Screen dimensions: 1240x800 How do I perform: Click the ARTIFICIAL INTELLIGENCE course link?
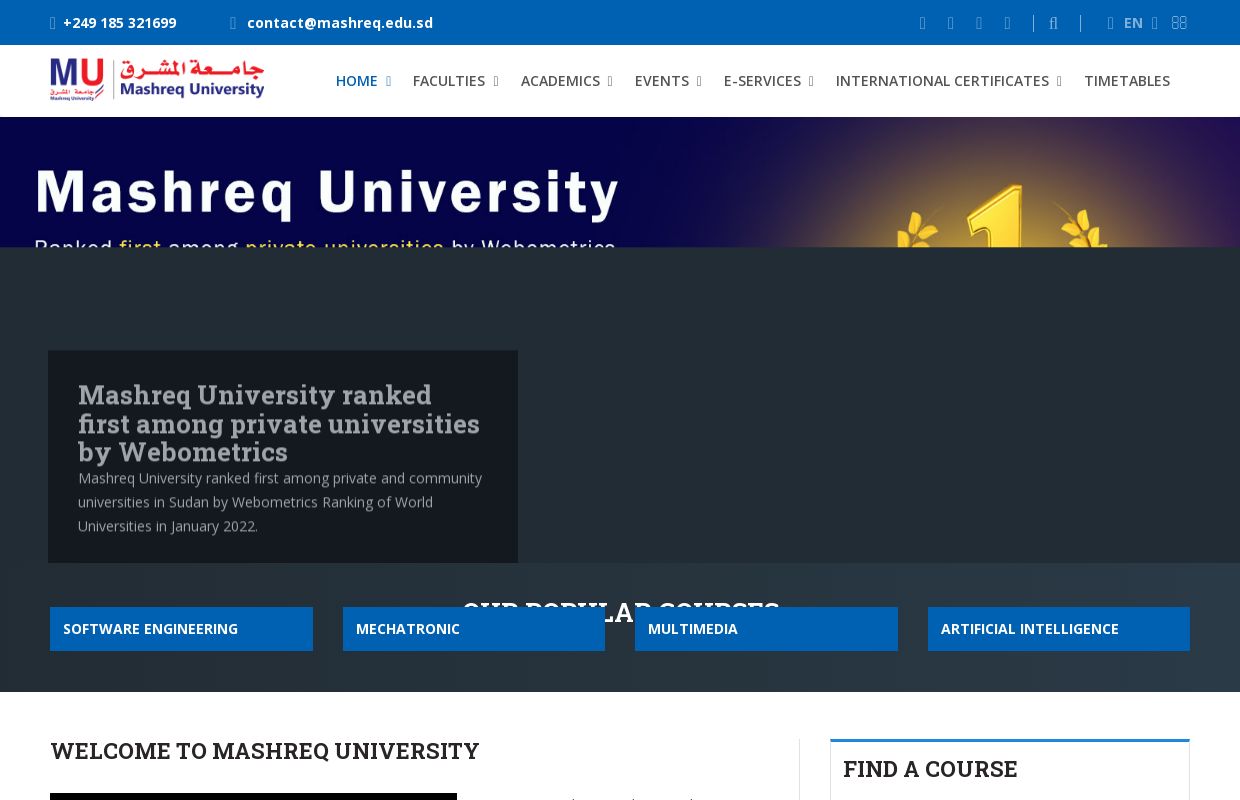[x=1058, y=629]
